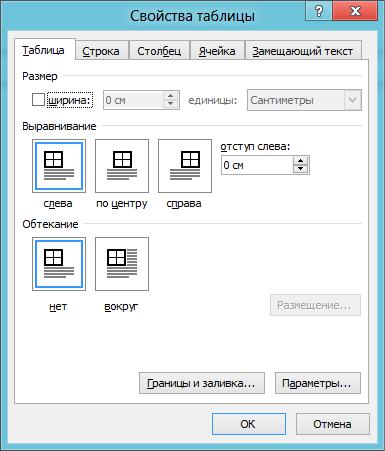Click the help question mark icon

(318, 12)
